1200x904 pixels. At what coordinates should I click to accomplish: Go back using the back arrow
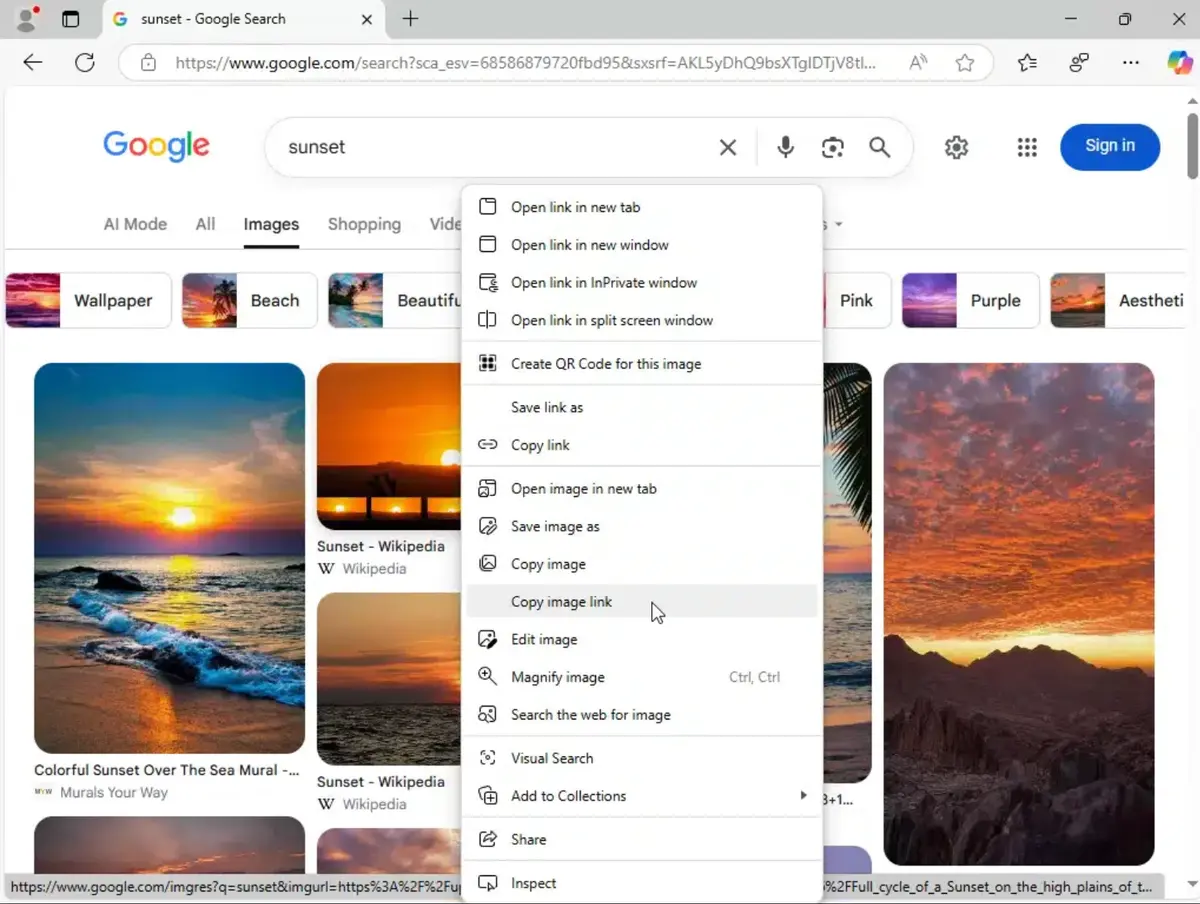(33, 63)
